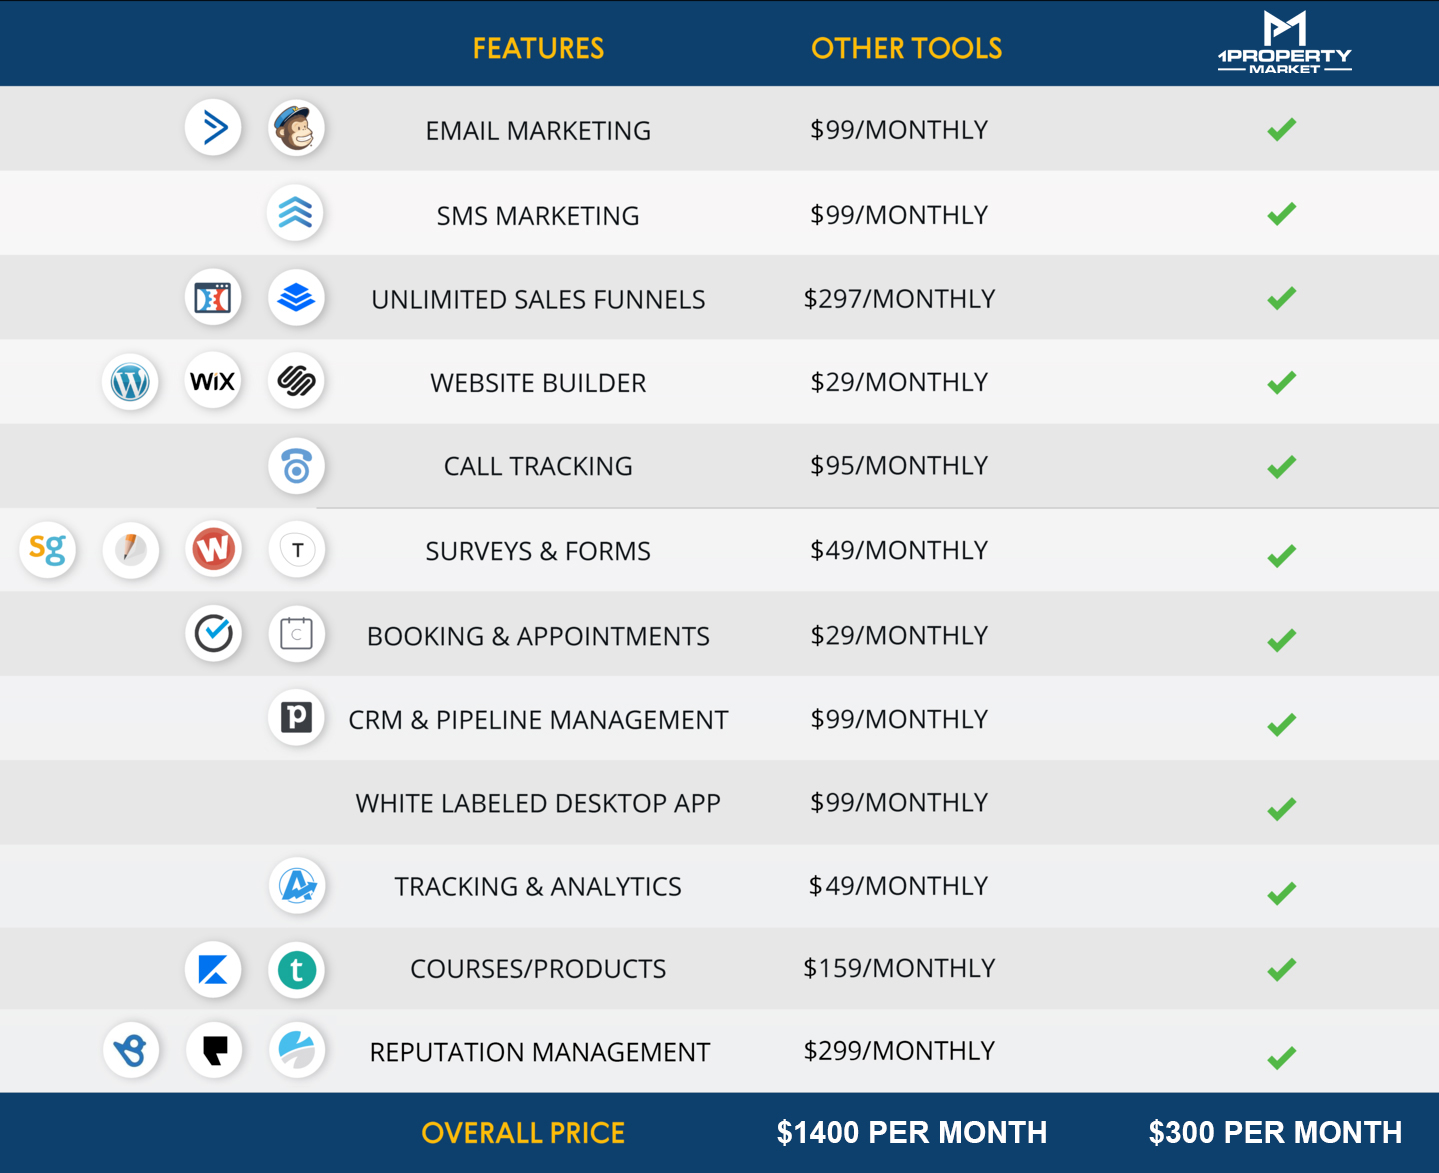The image size is (1439, 1173).
Task: Click the WEBSITE BUILDER label
Action: (538, 383)
